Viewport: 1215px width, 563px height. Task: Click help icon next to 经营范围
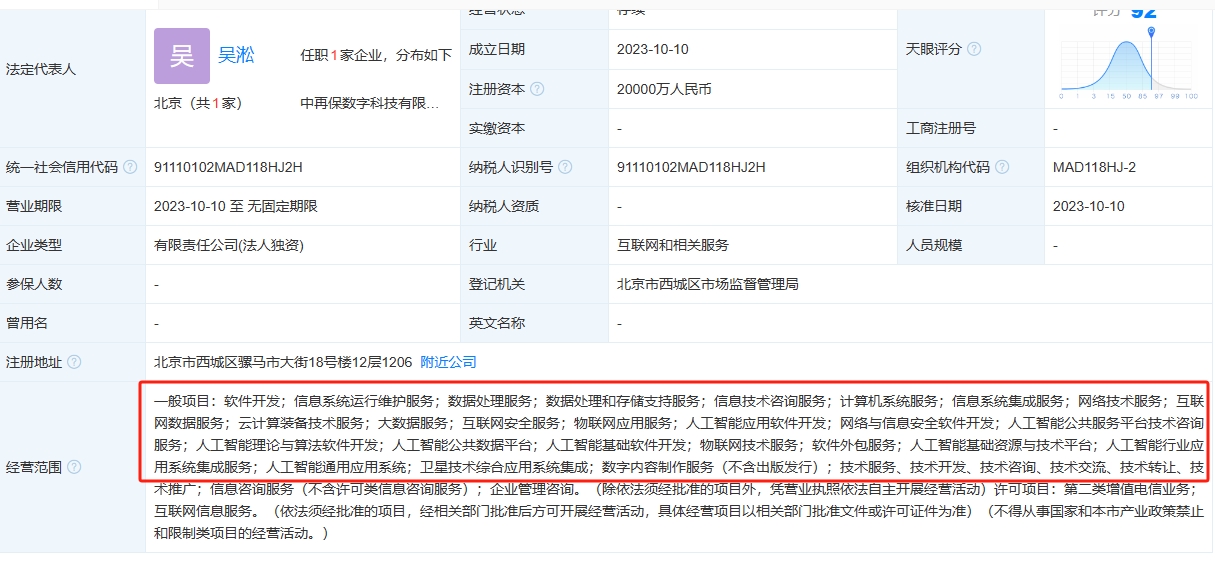coord(74,467)
